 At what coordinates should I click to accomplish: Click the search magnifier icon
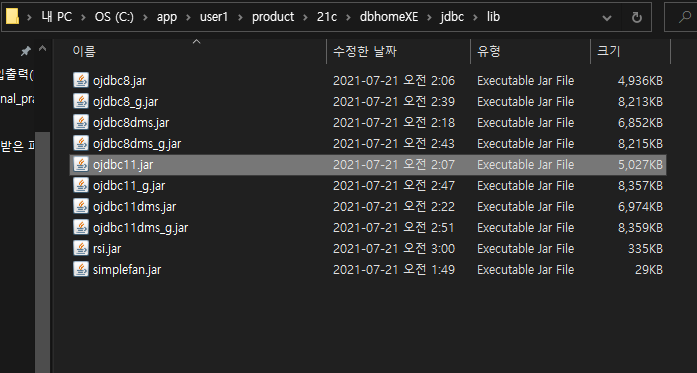684,17
